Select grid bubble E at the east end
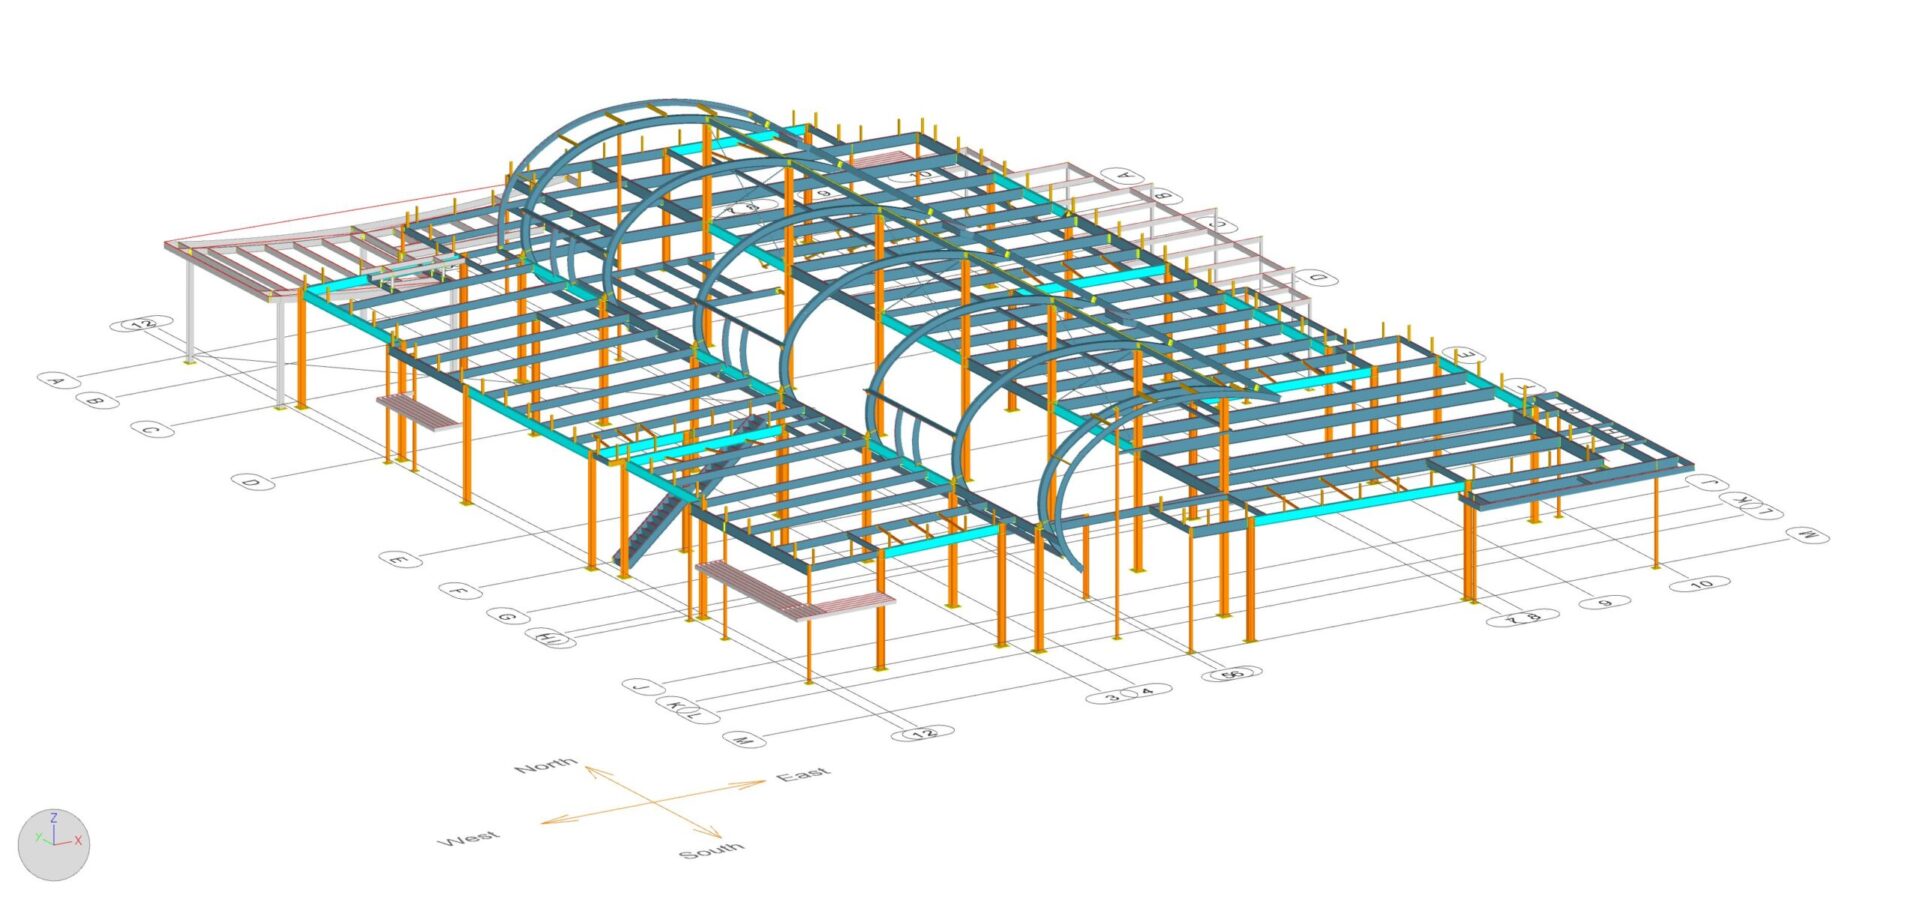This screenshot has width=1920, height=899. [1465, 355]
